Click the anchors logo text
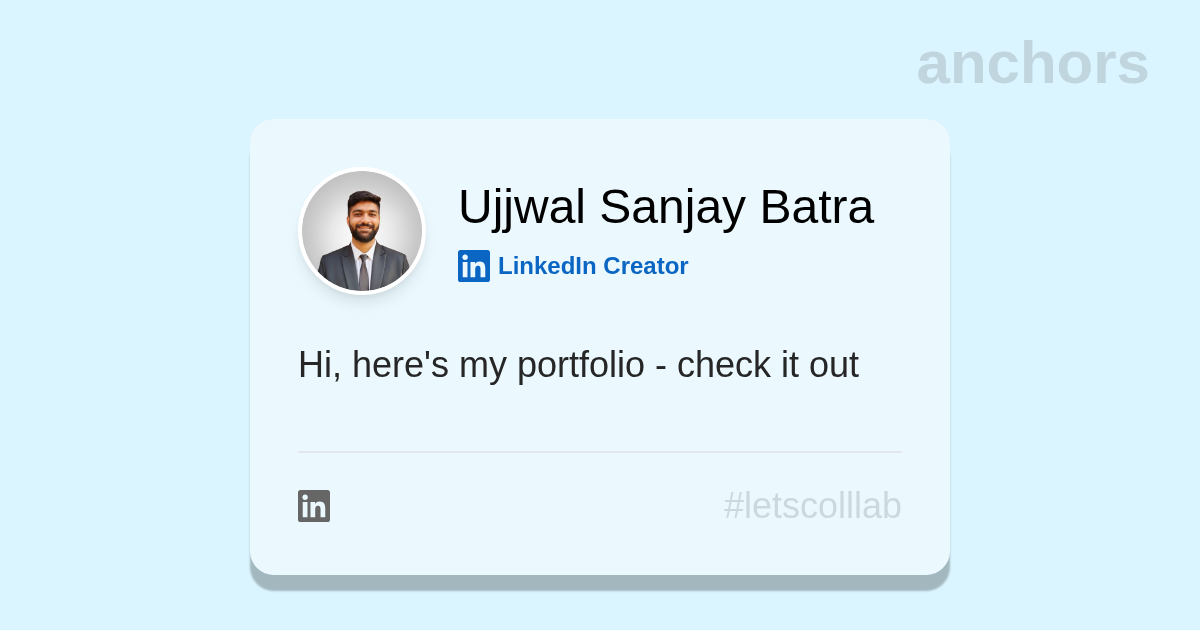1200x630 pixels. [1032, 63]
